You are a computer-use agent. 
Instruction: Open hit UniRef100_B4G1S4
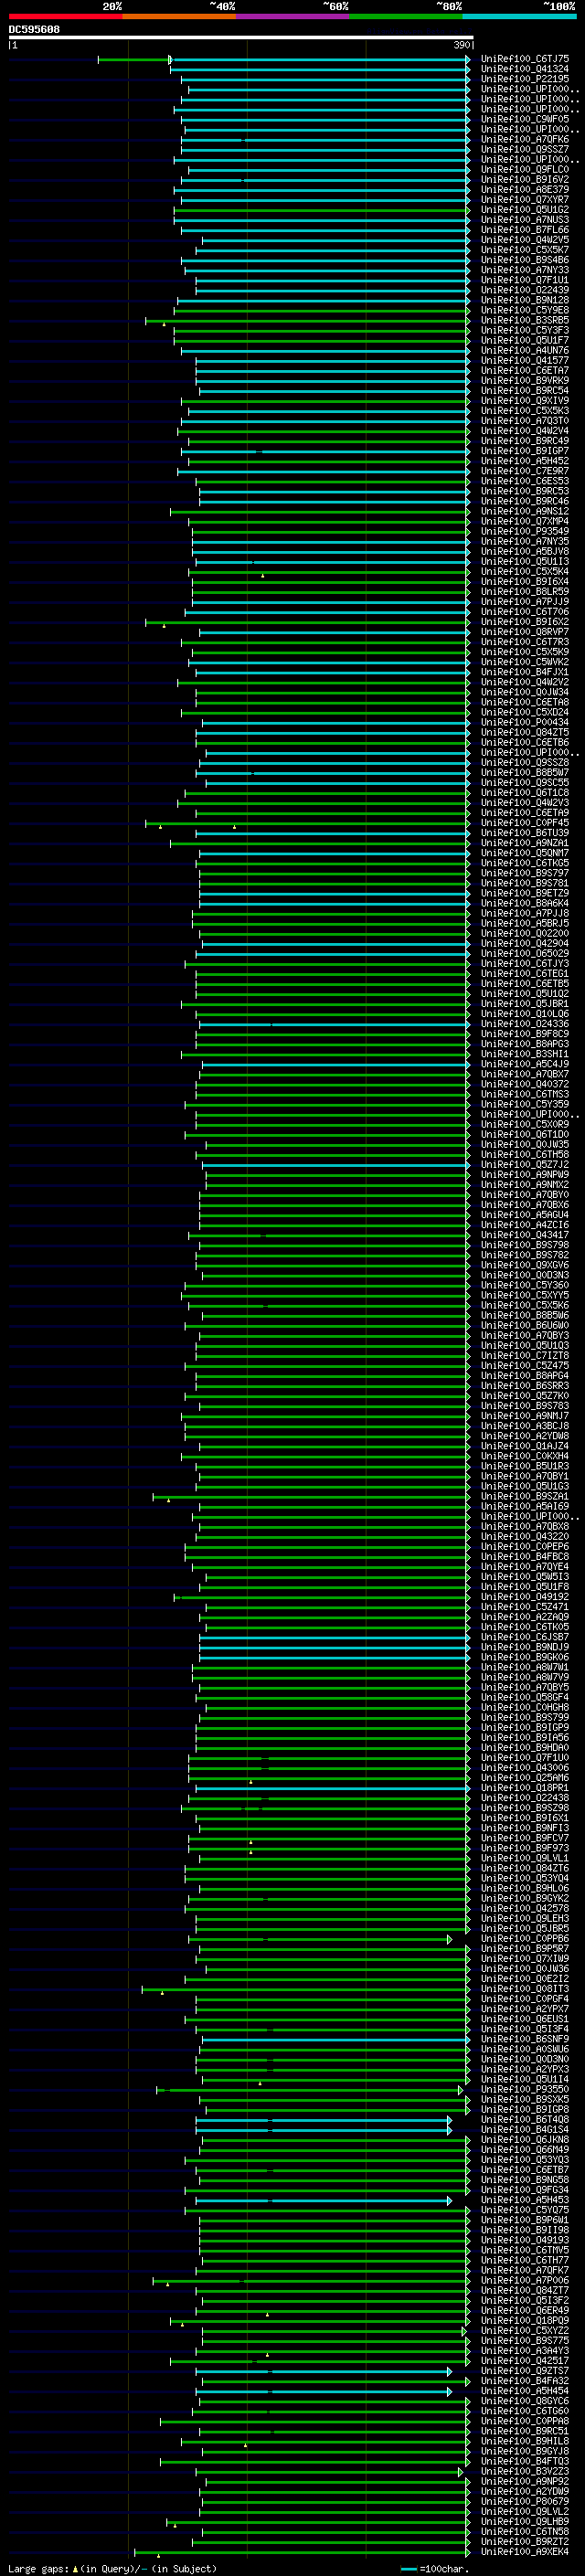pyautogui.click(x=525, y=2129)
